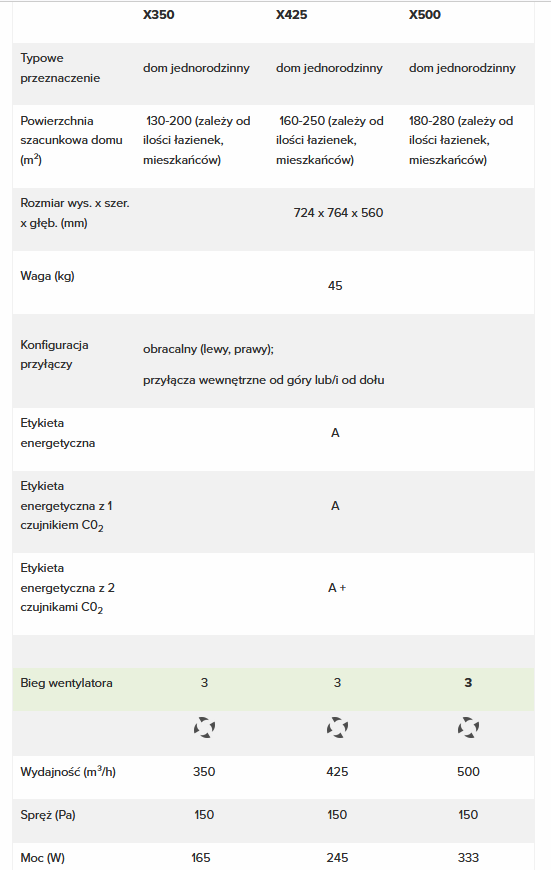Viewport: 551px width, 870px height.
Task: Click the fan icon under X500 column
Action: tap(468, 727)
